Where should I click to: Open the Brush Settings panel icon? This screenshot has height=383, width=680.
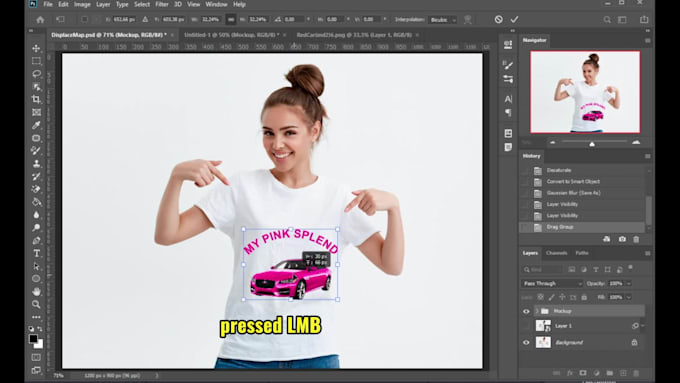(x=508, y=65)
